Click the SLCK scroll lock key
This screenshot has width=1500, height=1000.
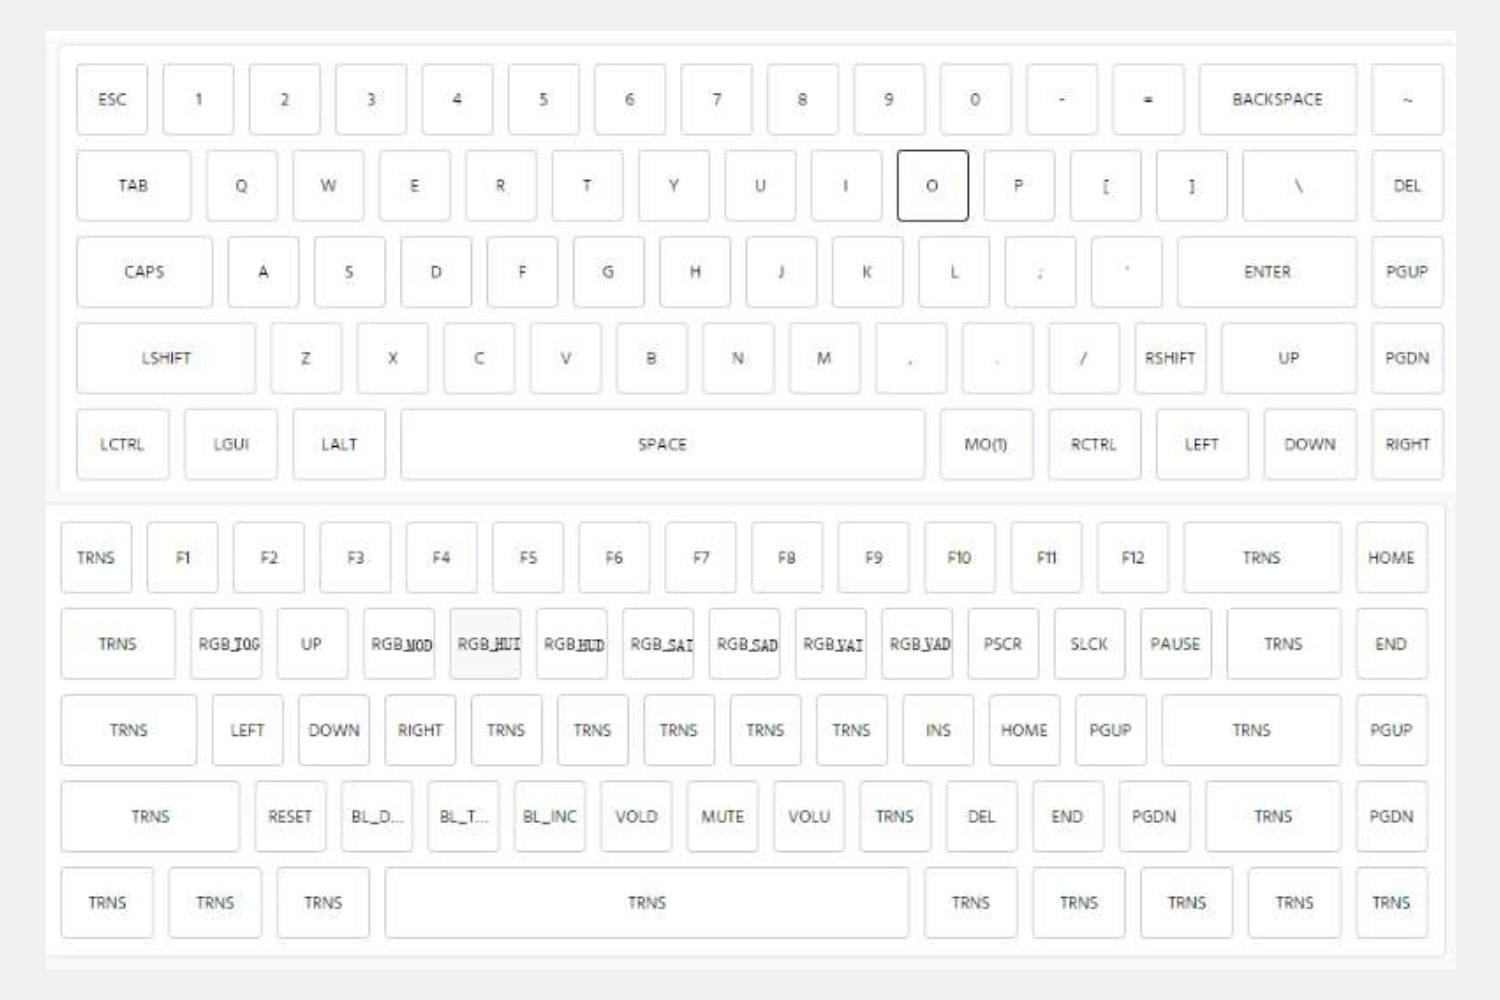[1089, 644]
